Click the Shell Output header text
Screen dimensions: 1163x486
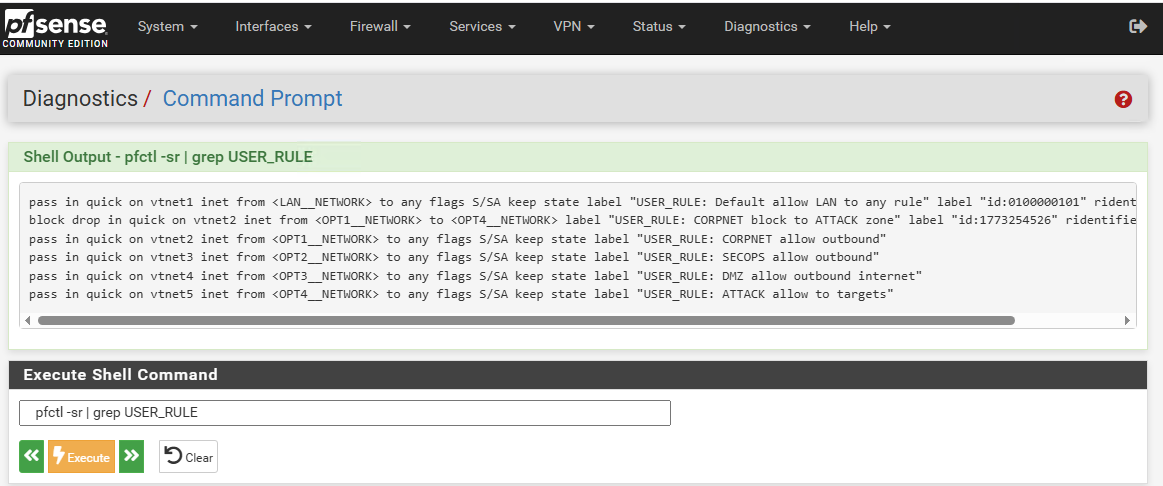pos(168,157)
